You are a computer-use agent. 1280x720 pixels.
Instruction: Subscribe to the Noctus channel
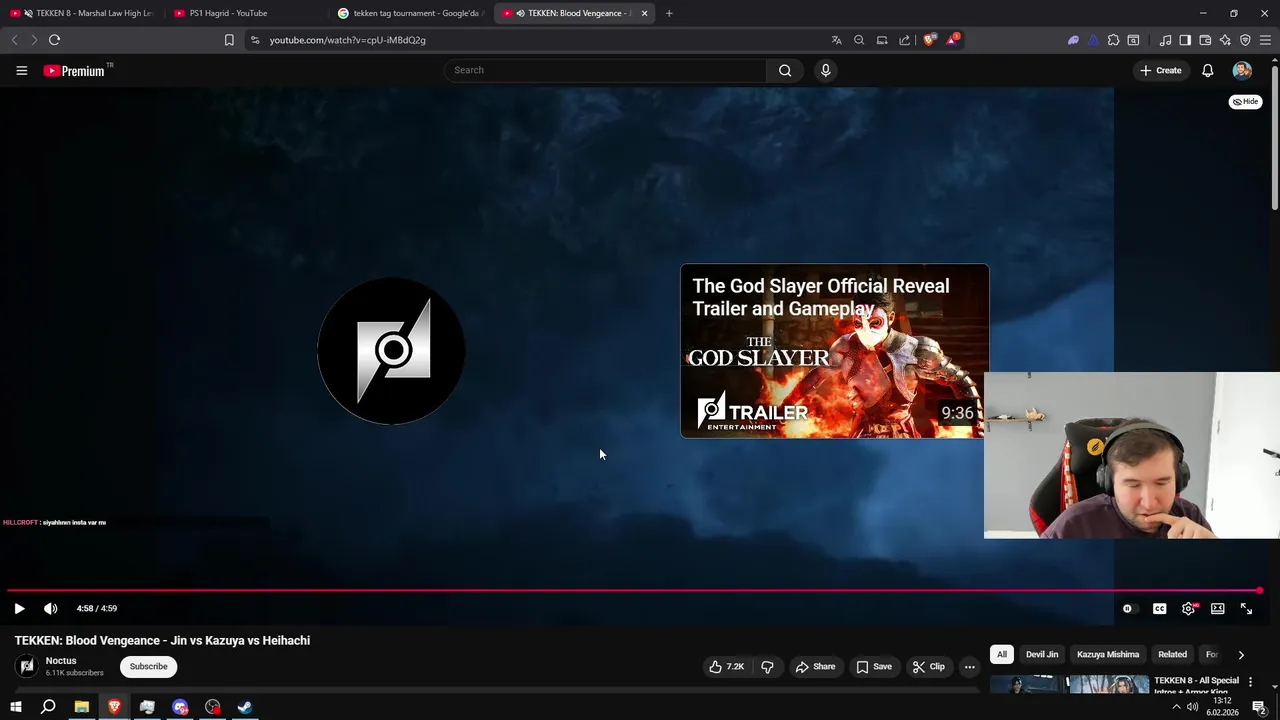point(148,667)
